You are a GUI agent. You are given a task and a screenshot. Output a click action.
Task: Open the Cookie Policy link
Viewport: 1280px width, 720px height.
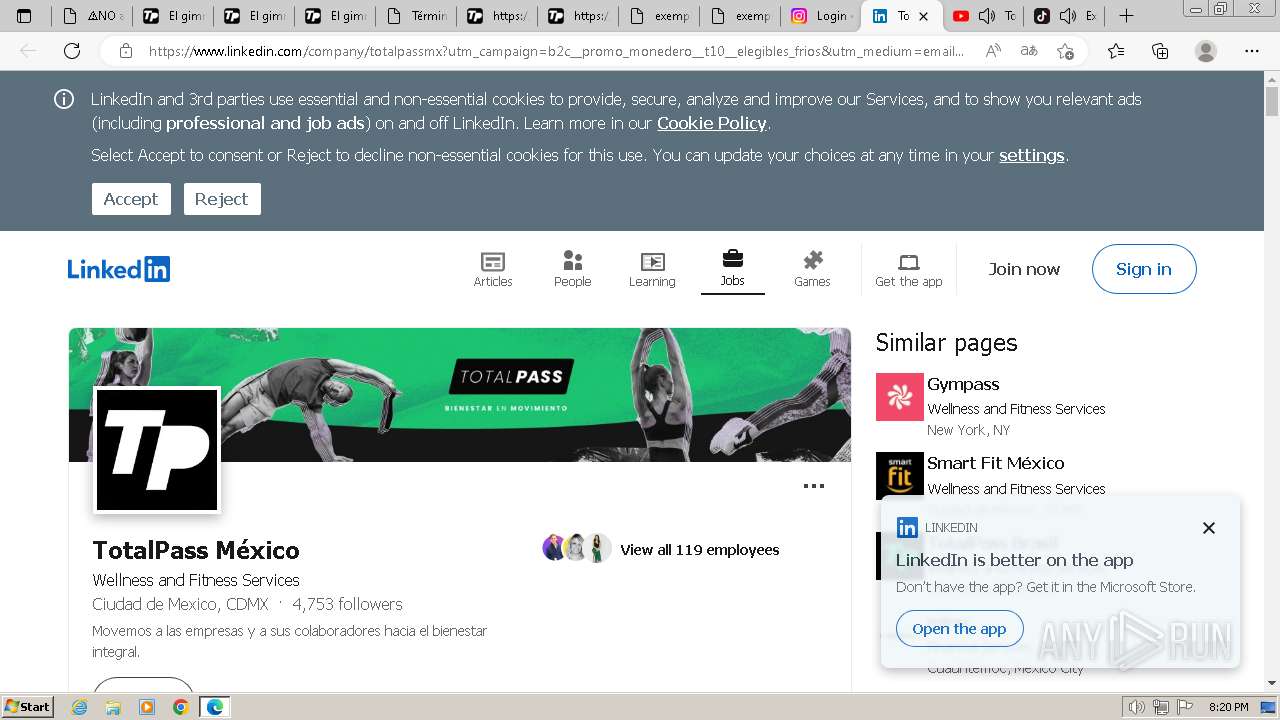pyautogui.click(x=712, y=123)
